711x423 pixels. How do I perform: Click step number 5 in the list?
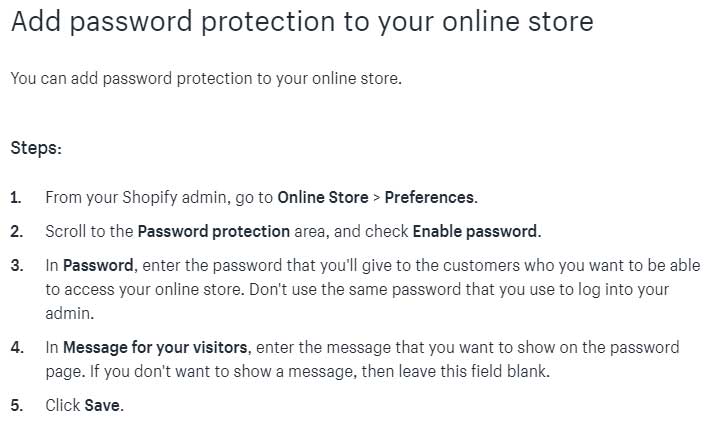click(16, 406)
